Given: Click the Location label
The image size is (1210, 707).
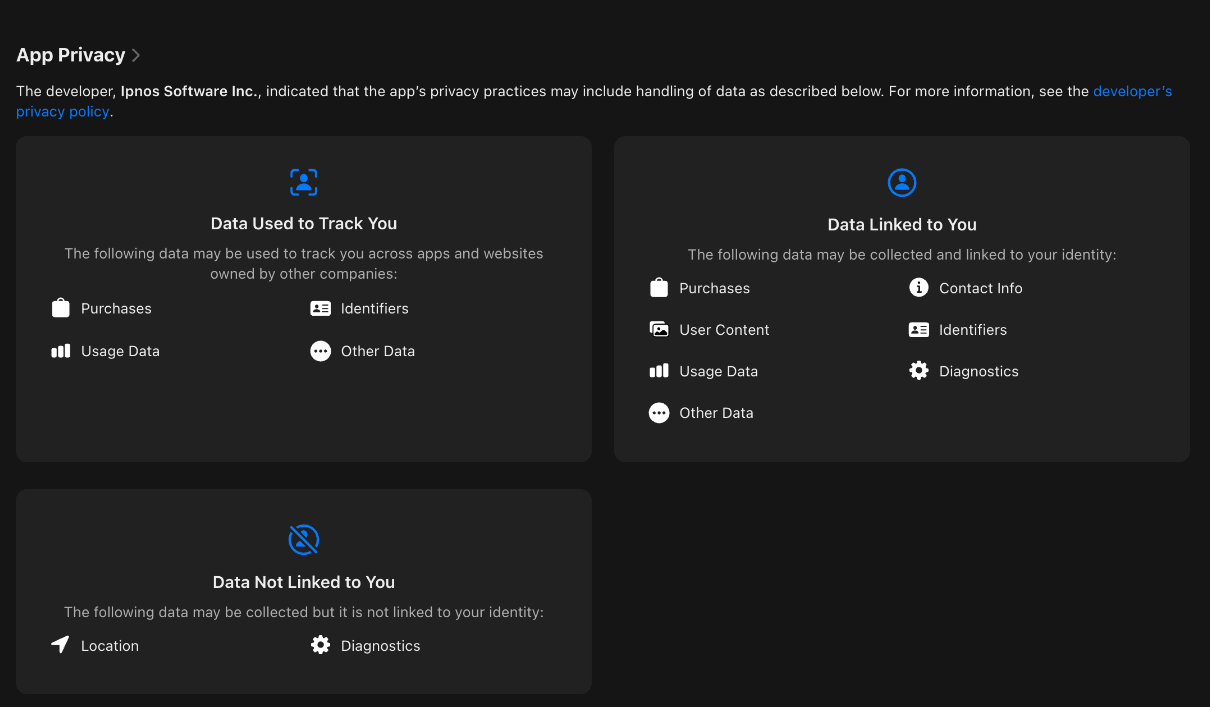Looking at the screenshot, I should [110, 646].
